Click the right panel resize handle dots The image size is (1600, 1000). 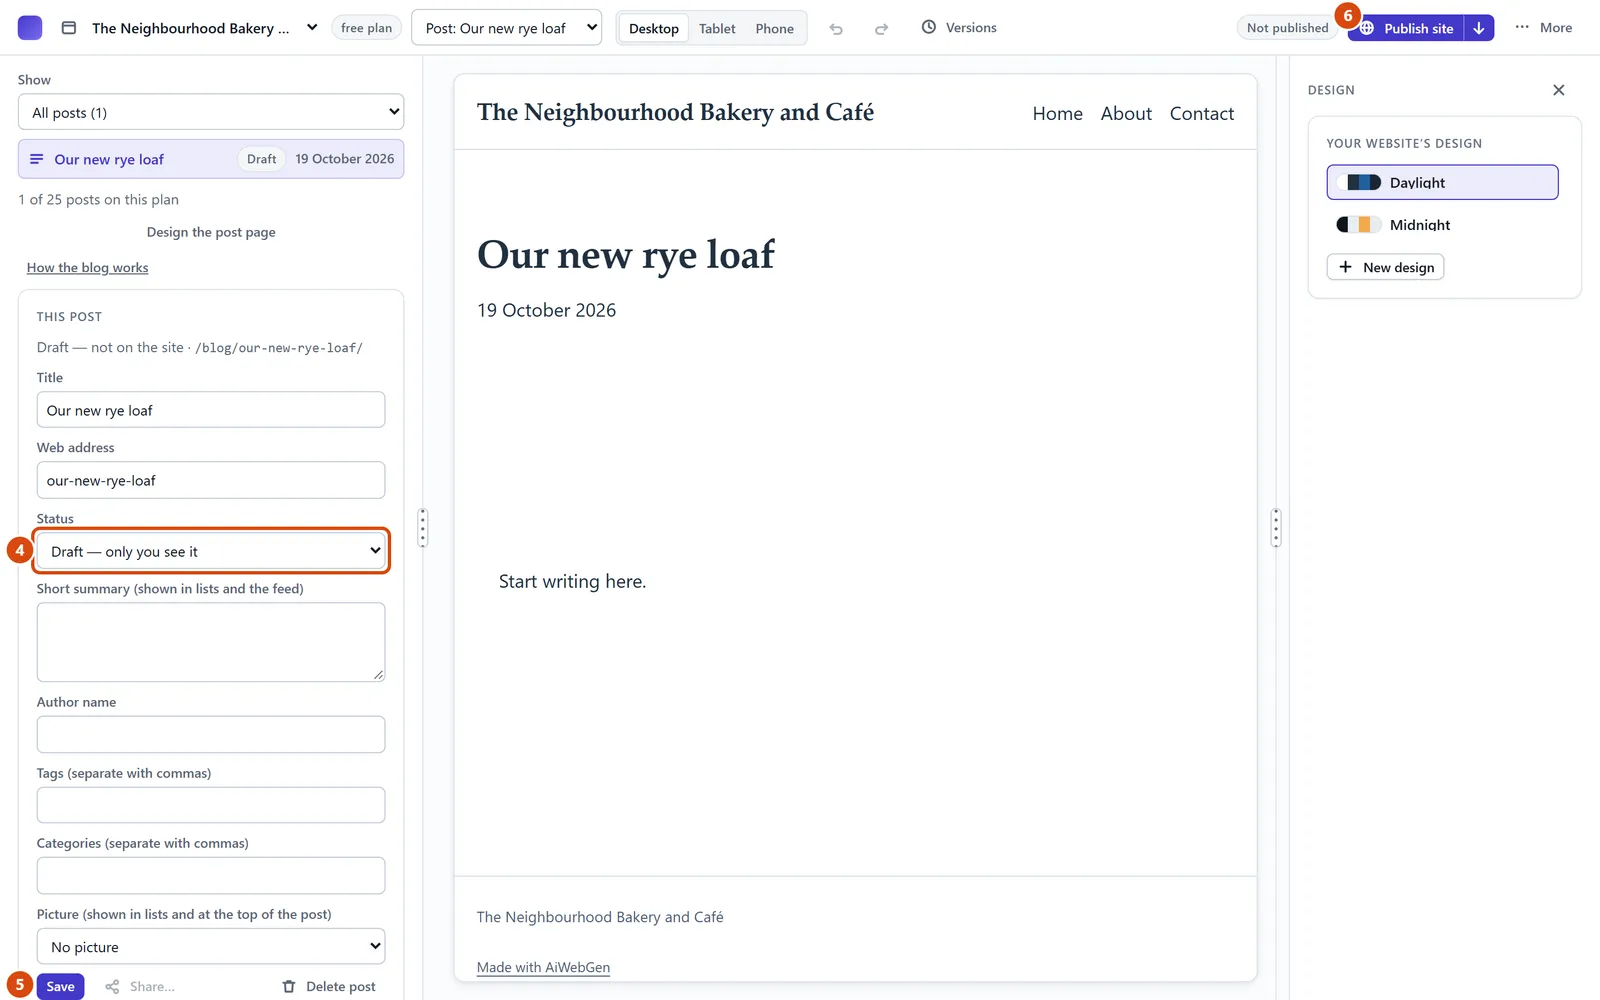click(x=1276, y=527)
